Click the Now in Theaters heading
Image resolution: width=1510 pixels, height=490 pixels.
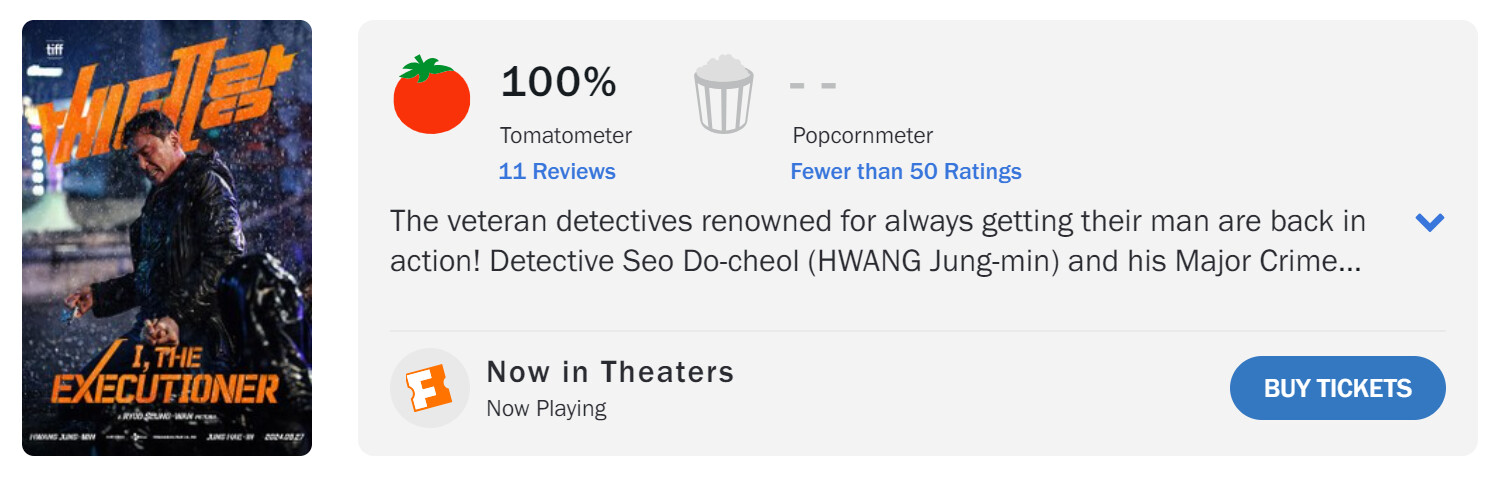(x=610, y=372)
